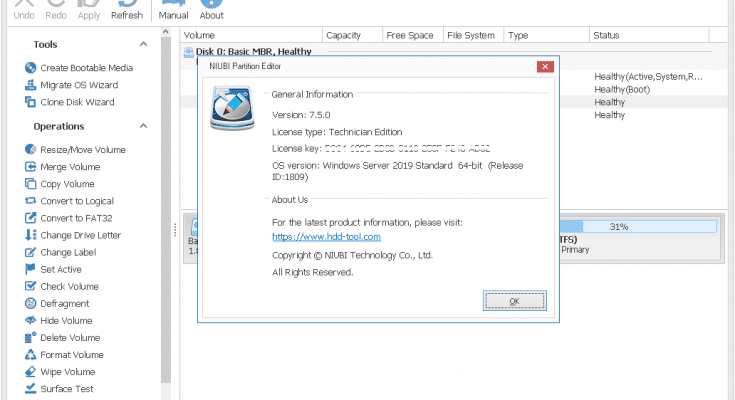Viewport: 735px width, 400px height.
Task: Select the Healthy(Boot) status row
Action: [x=622, y=89]
